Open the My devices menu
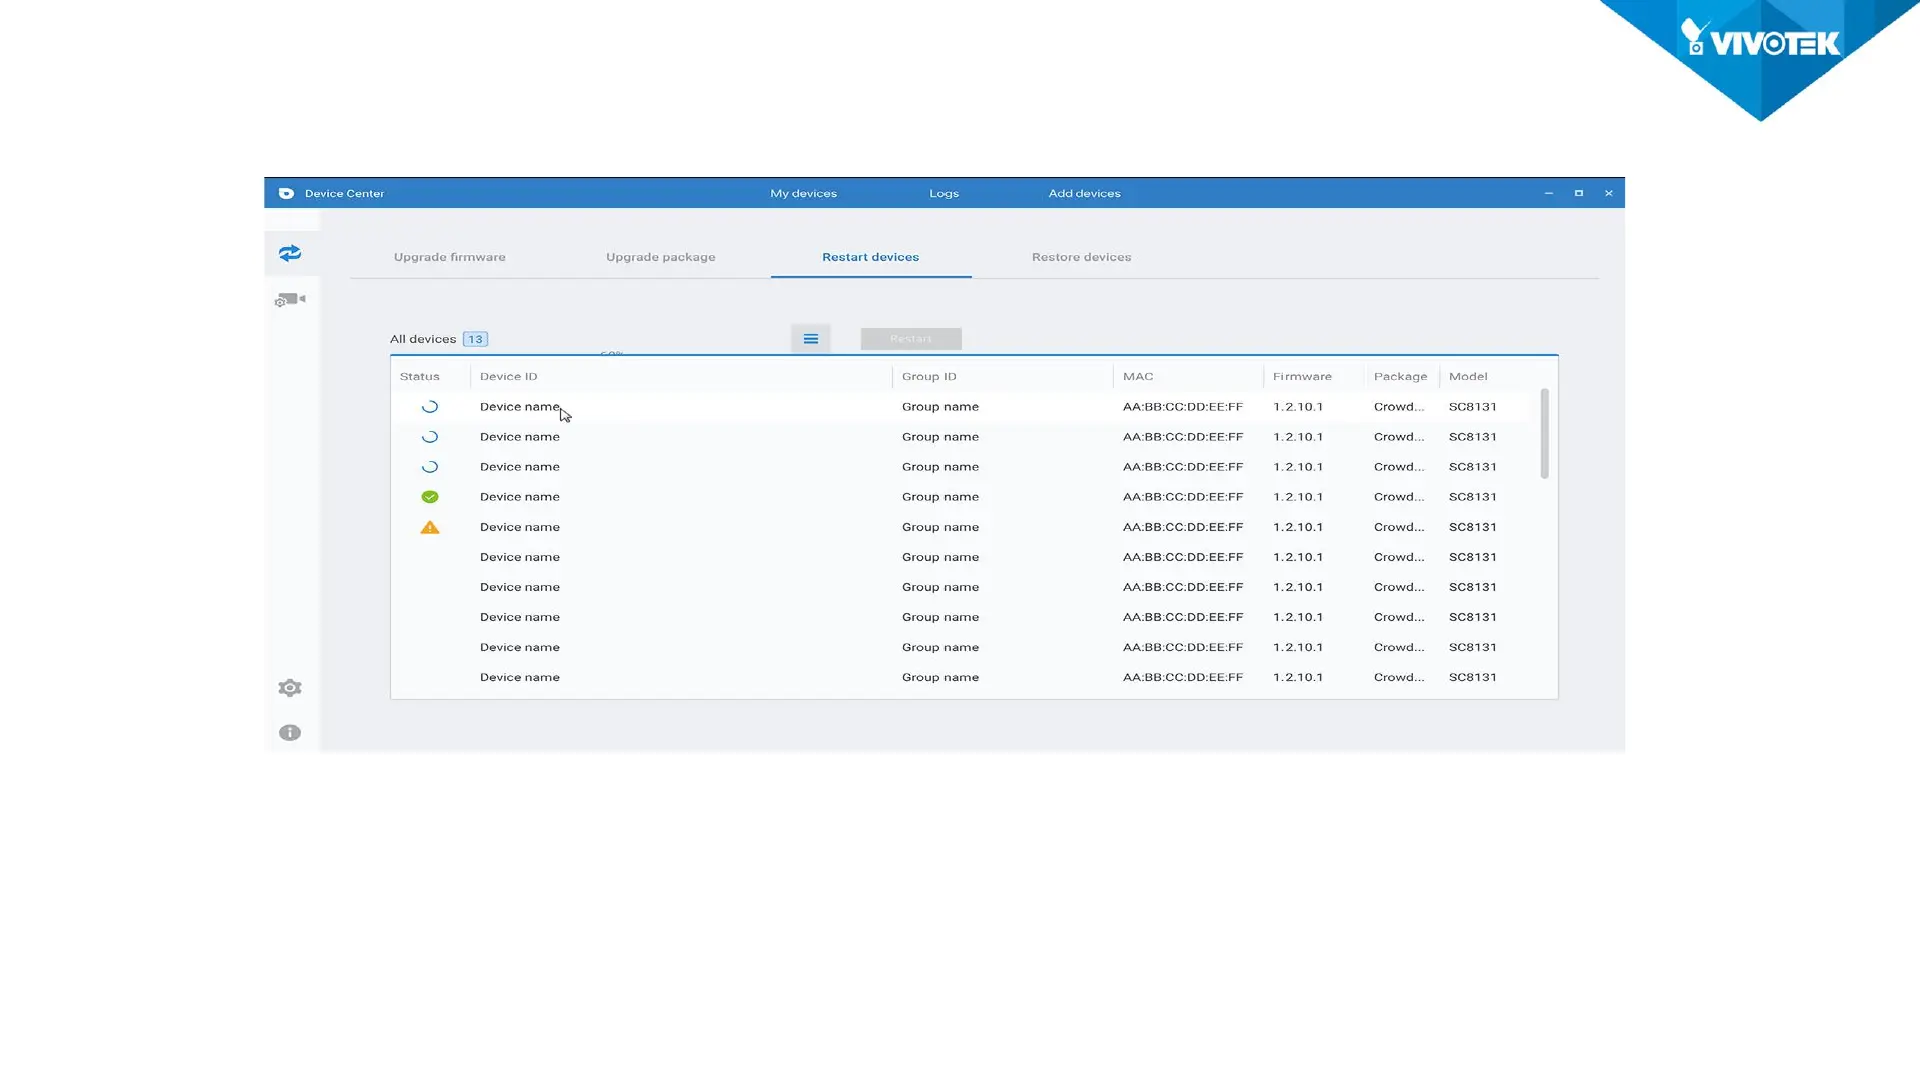This screenshot has width=1920, height=1080. coord(804,193)
